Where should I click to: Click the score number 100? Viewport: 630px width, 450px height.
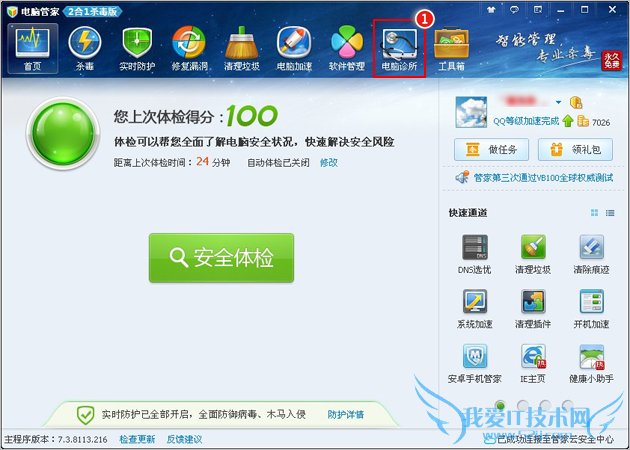(x=252, y=116)
